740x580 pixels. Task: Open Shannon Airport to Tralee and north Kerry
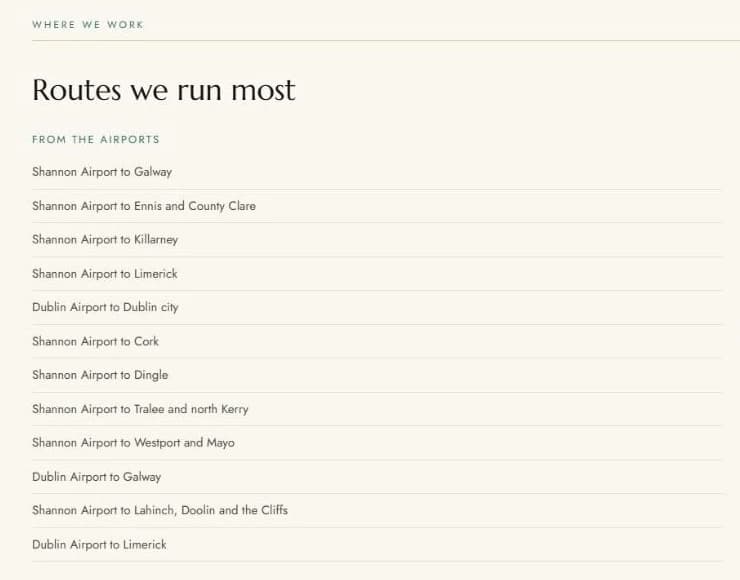coord(140,409)
